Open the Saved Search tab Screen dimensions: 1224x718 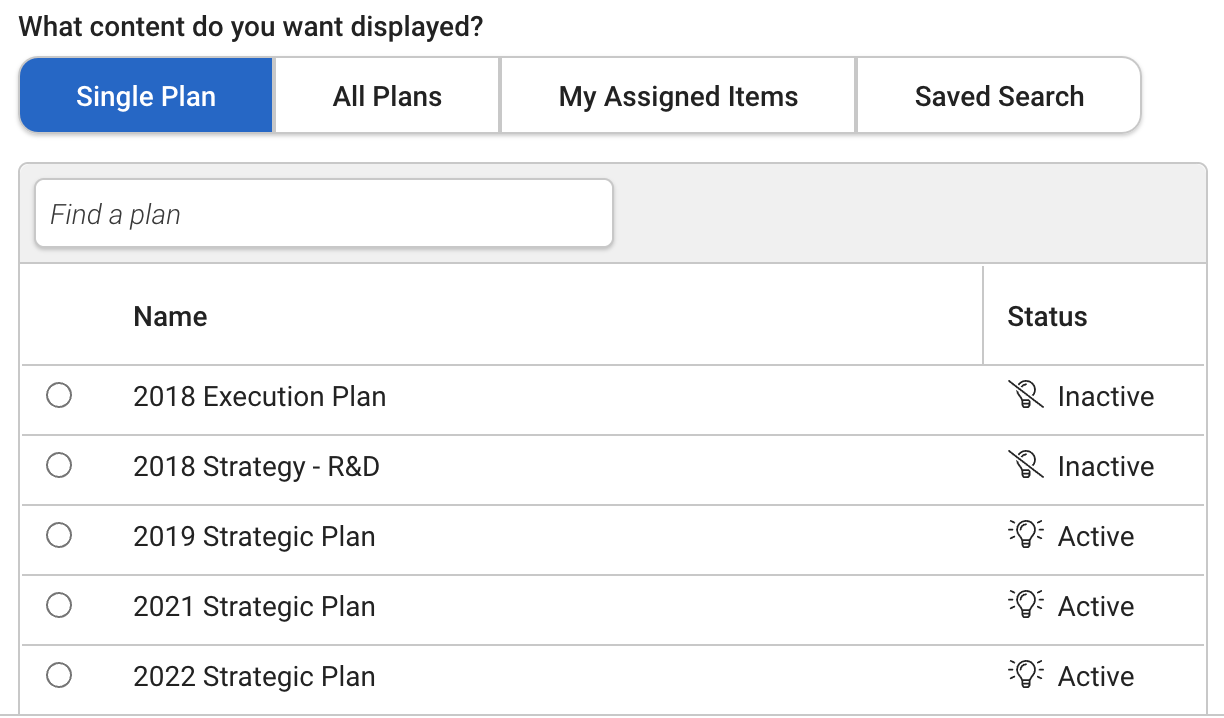[x=999, y=96]
